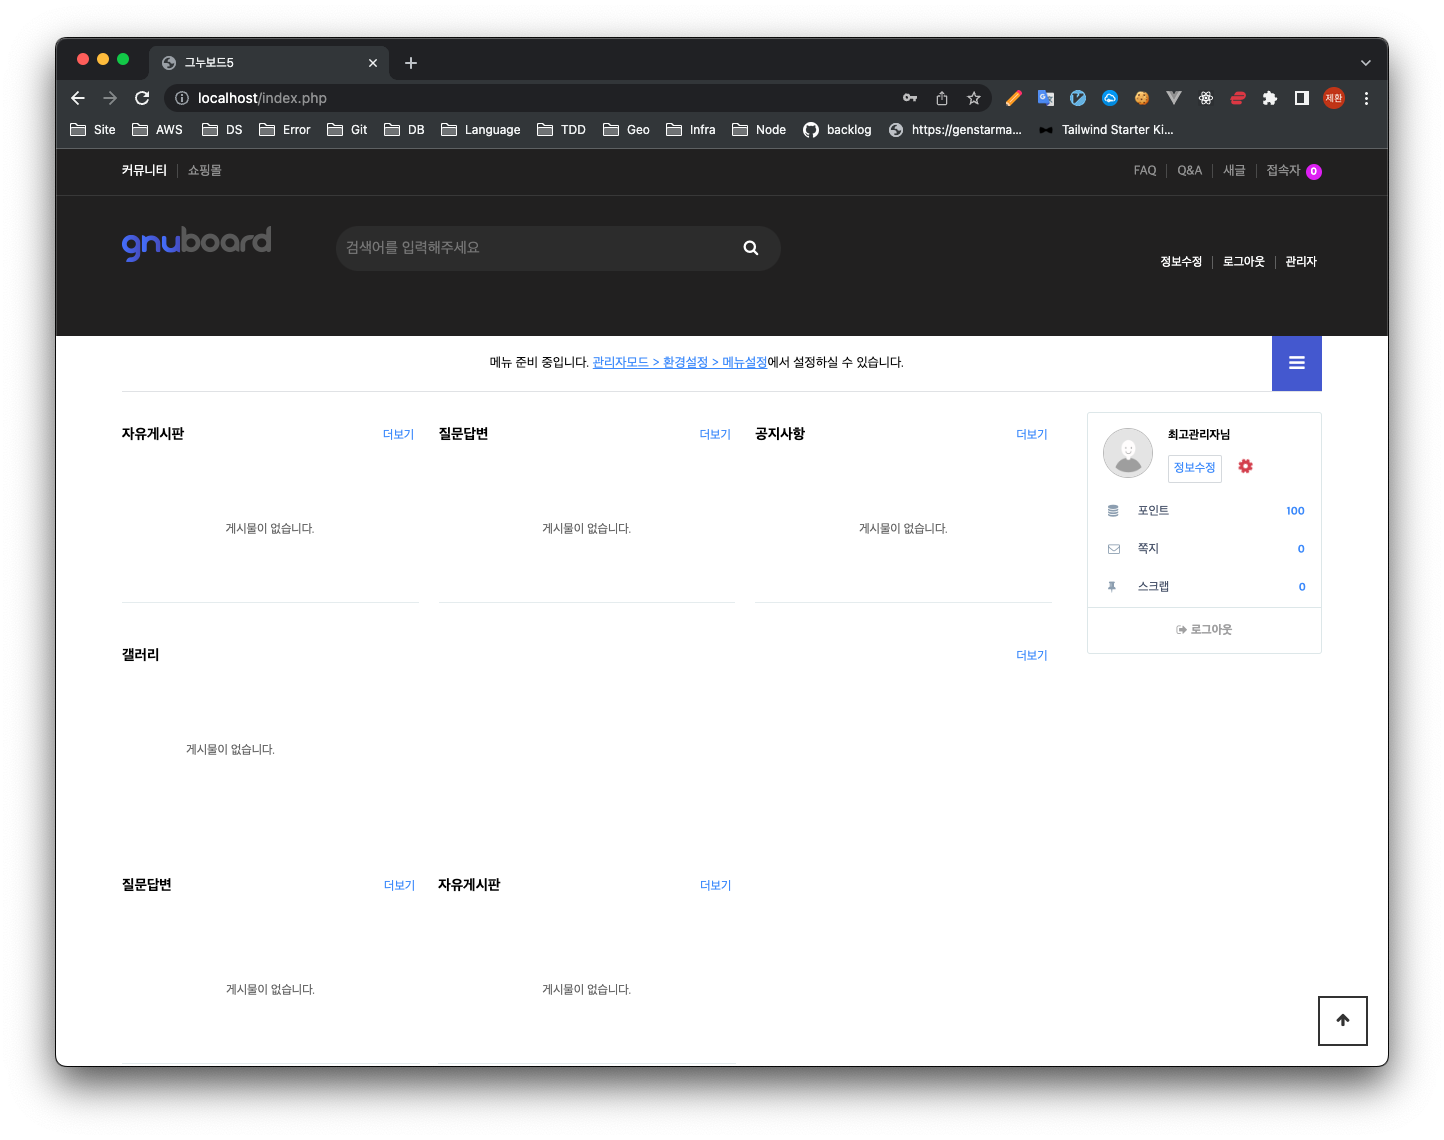Open the backlog GitHub bookmark
The image size is (1444, 1140).
coord(838,130)
